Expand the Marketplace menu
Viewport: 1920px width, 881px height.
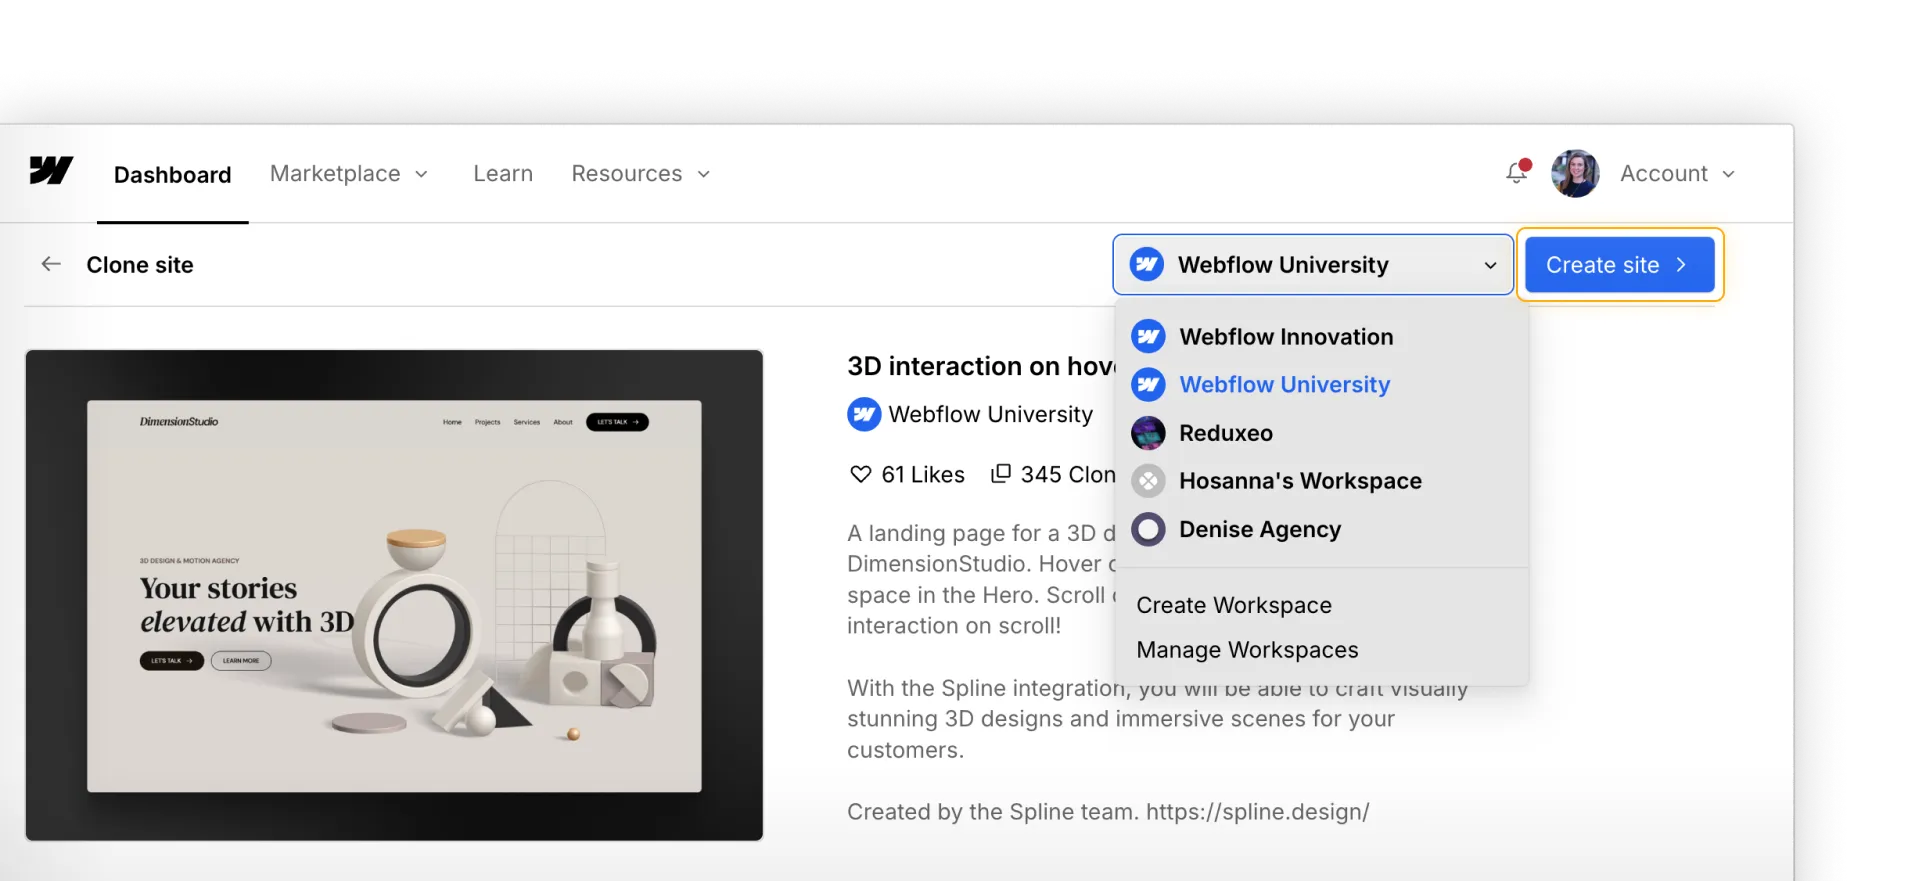349,174
